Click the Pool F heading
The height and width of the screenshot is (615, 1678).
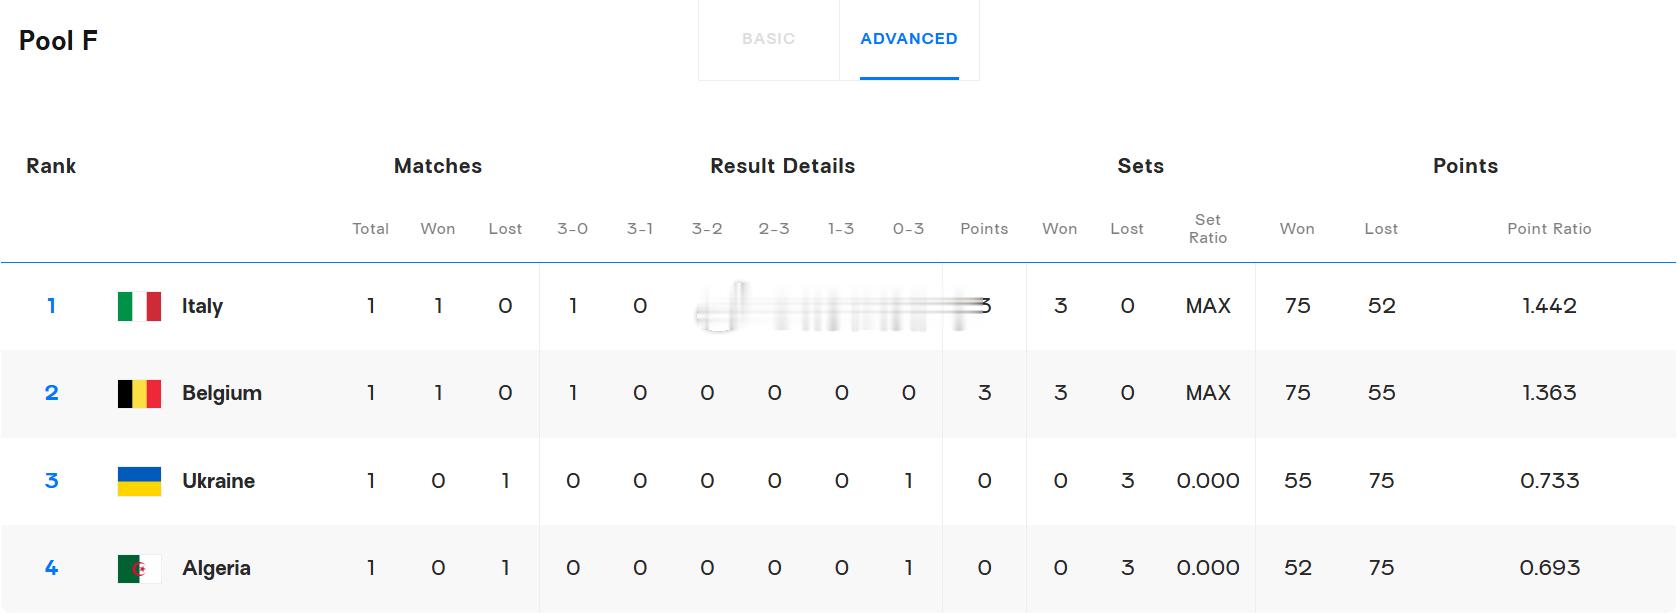(58, 41)
